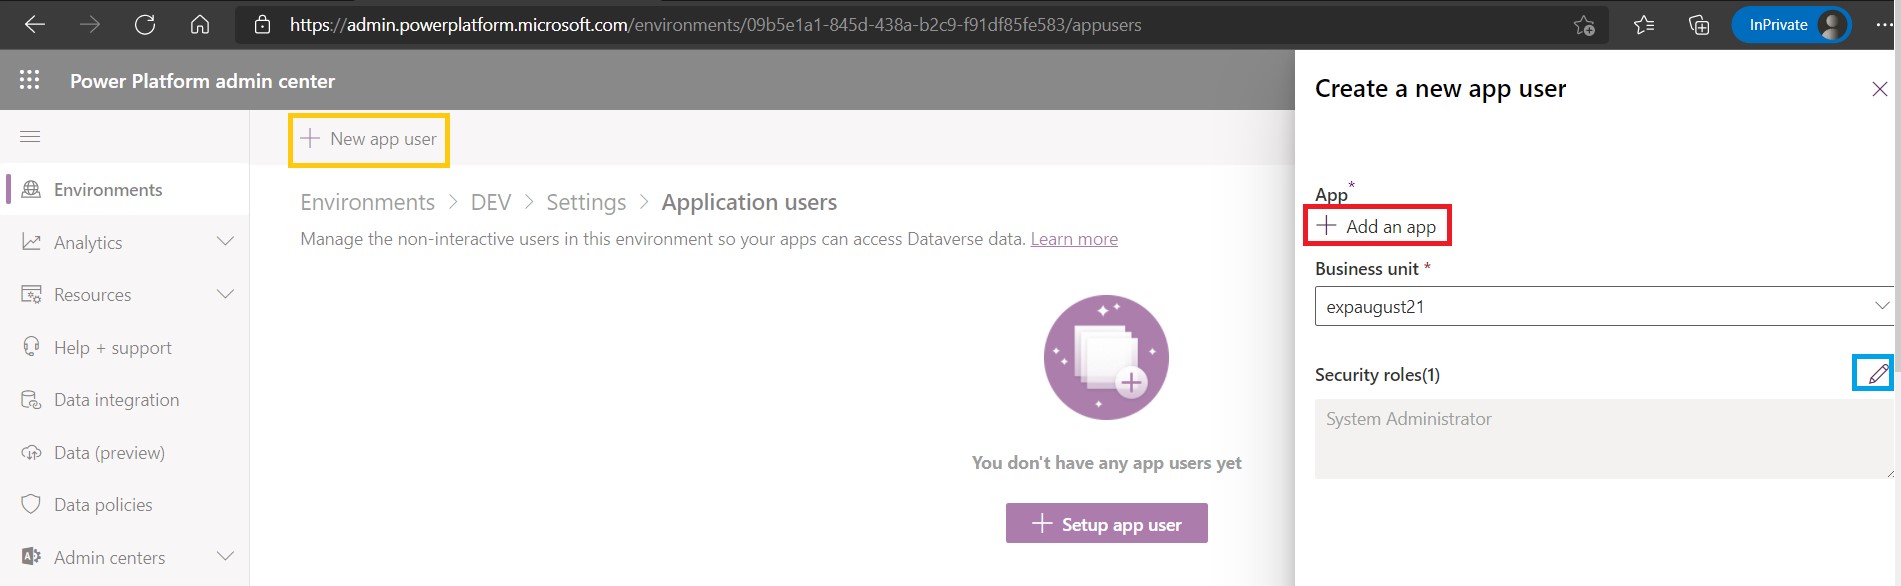This screenshot has width=1901, height=586.
Task: Reload the page with browser refresh icon
Action: click(145, 25)
